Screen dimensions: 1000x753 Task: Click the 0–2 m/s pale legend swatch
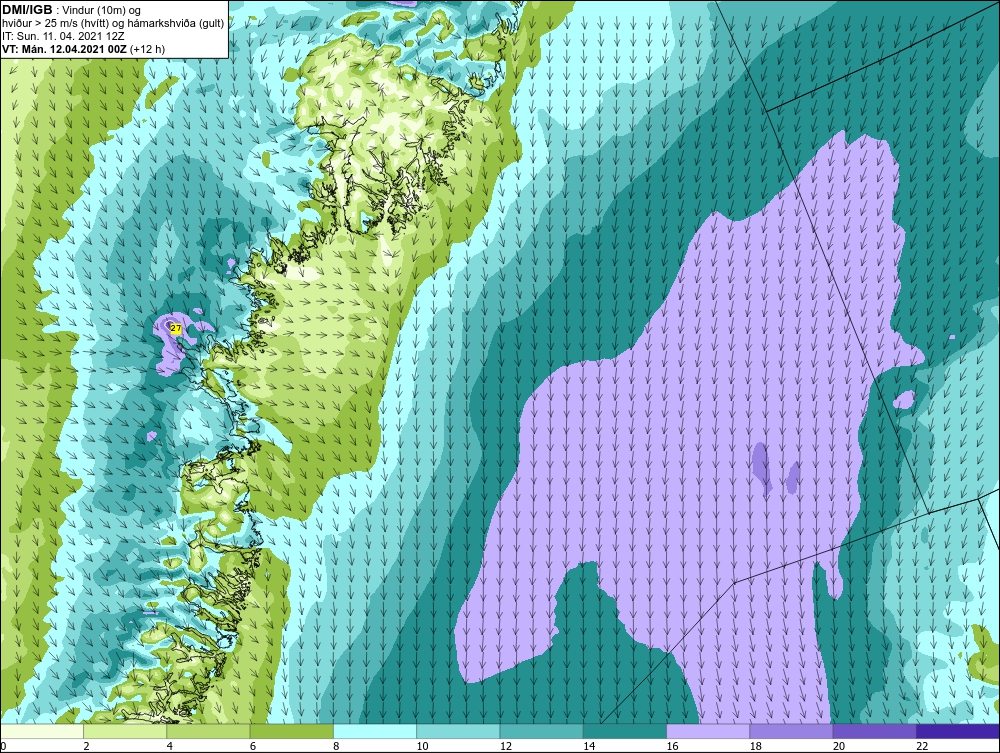42,731
